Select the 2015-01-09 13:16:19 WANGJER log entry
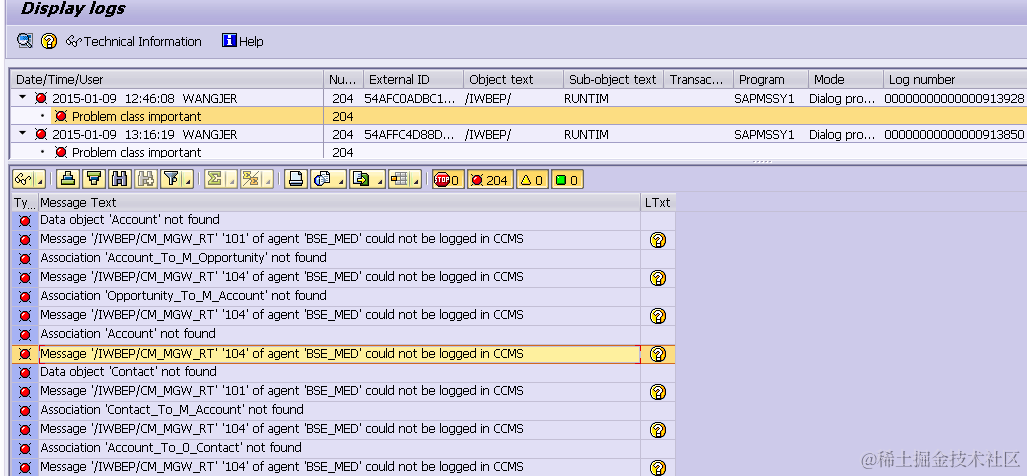The image size is (1027, 476). coord(145,134)
